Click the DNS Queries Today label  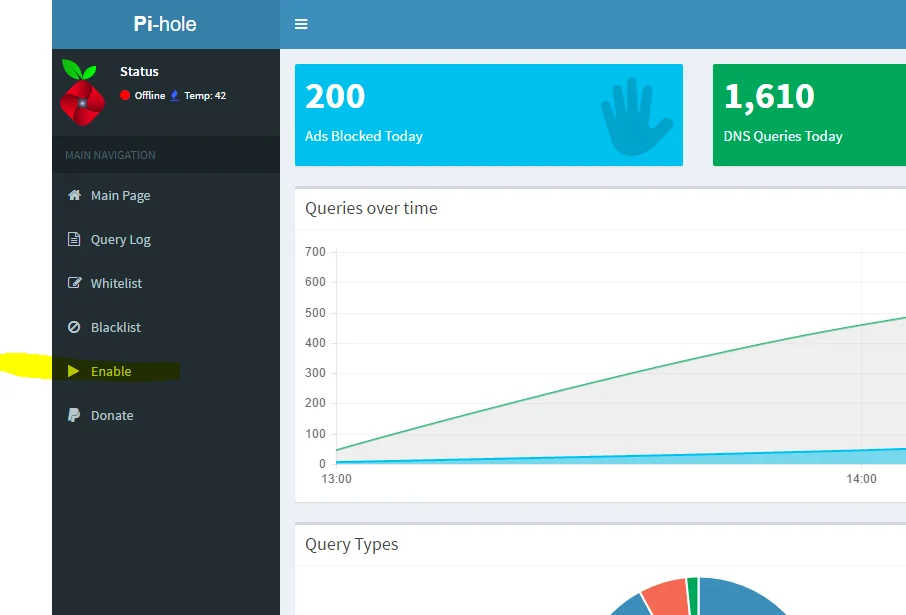tap(783, 136)
